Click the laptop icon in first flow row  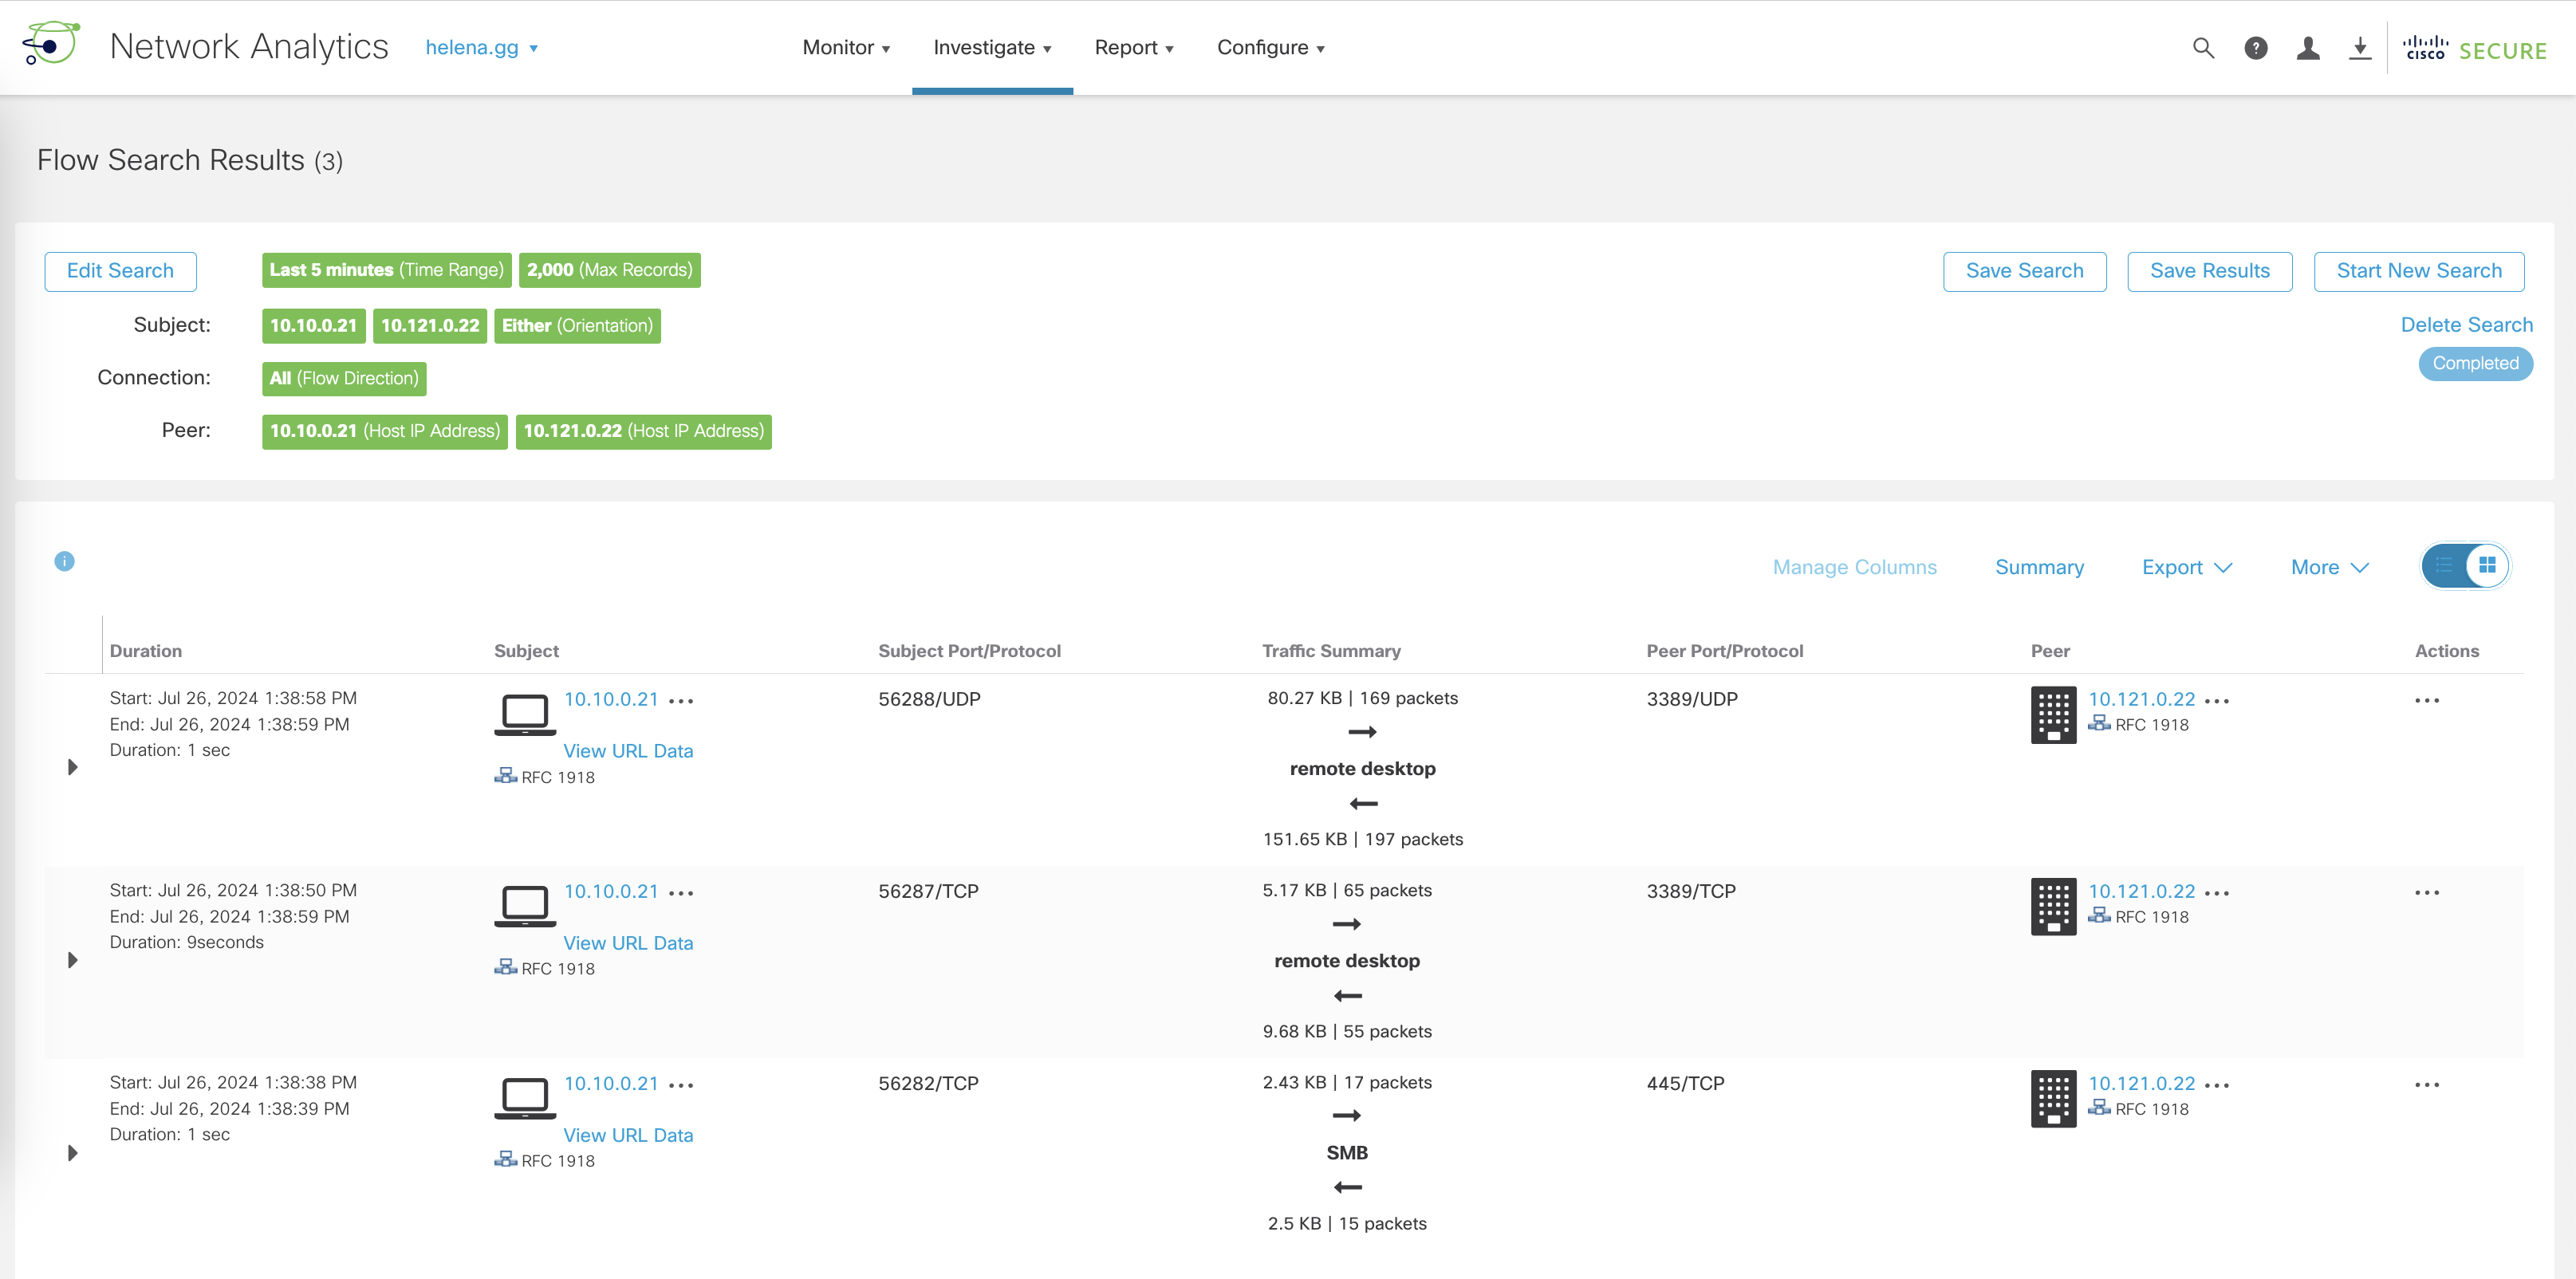tap(524, 714)
